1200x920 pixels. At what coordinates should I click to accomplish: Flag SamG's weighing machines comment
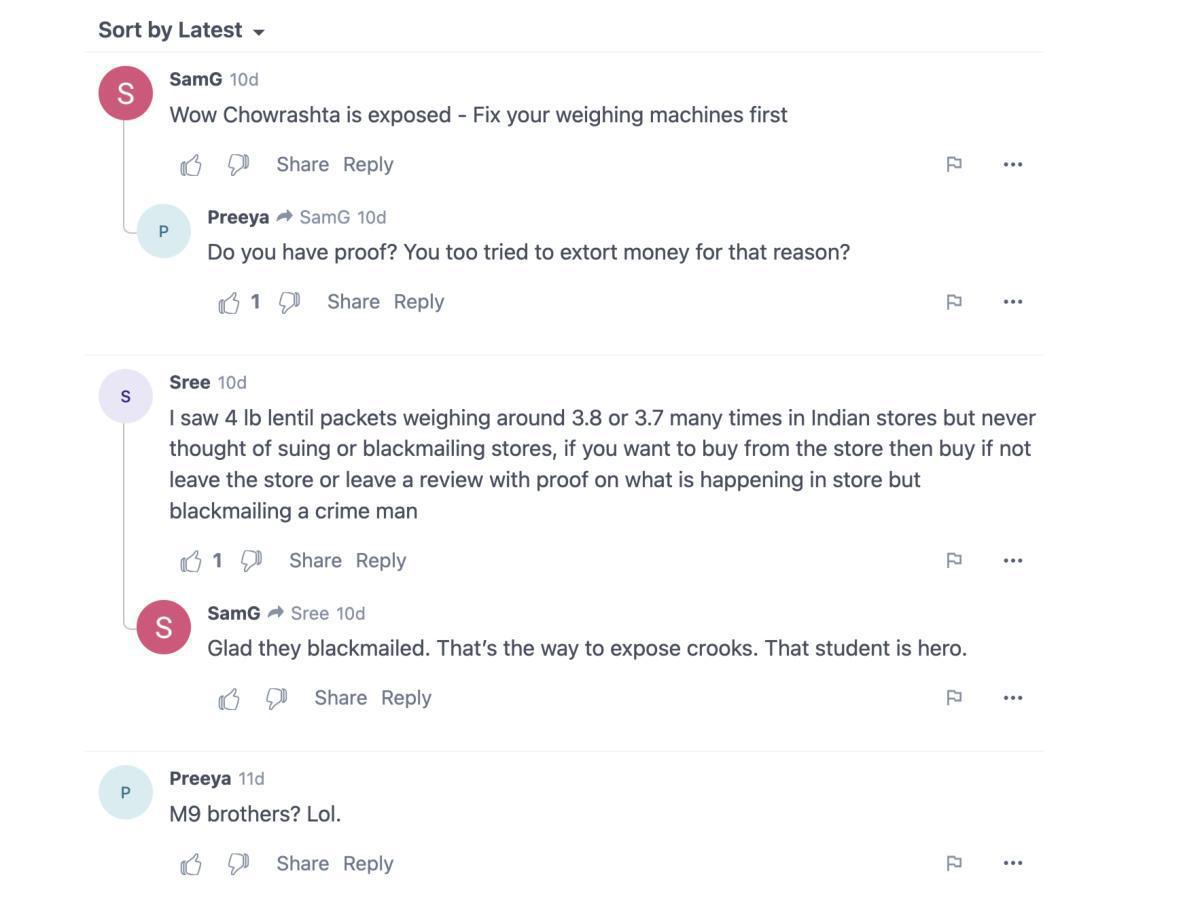point(954,165)
